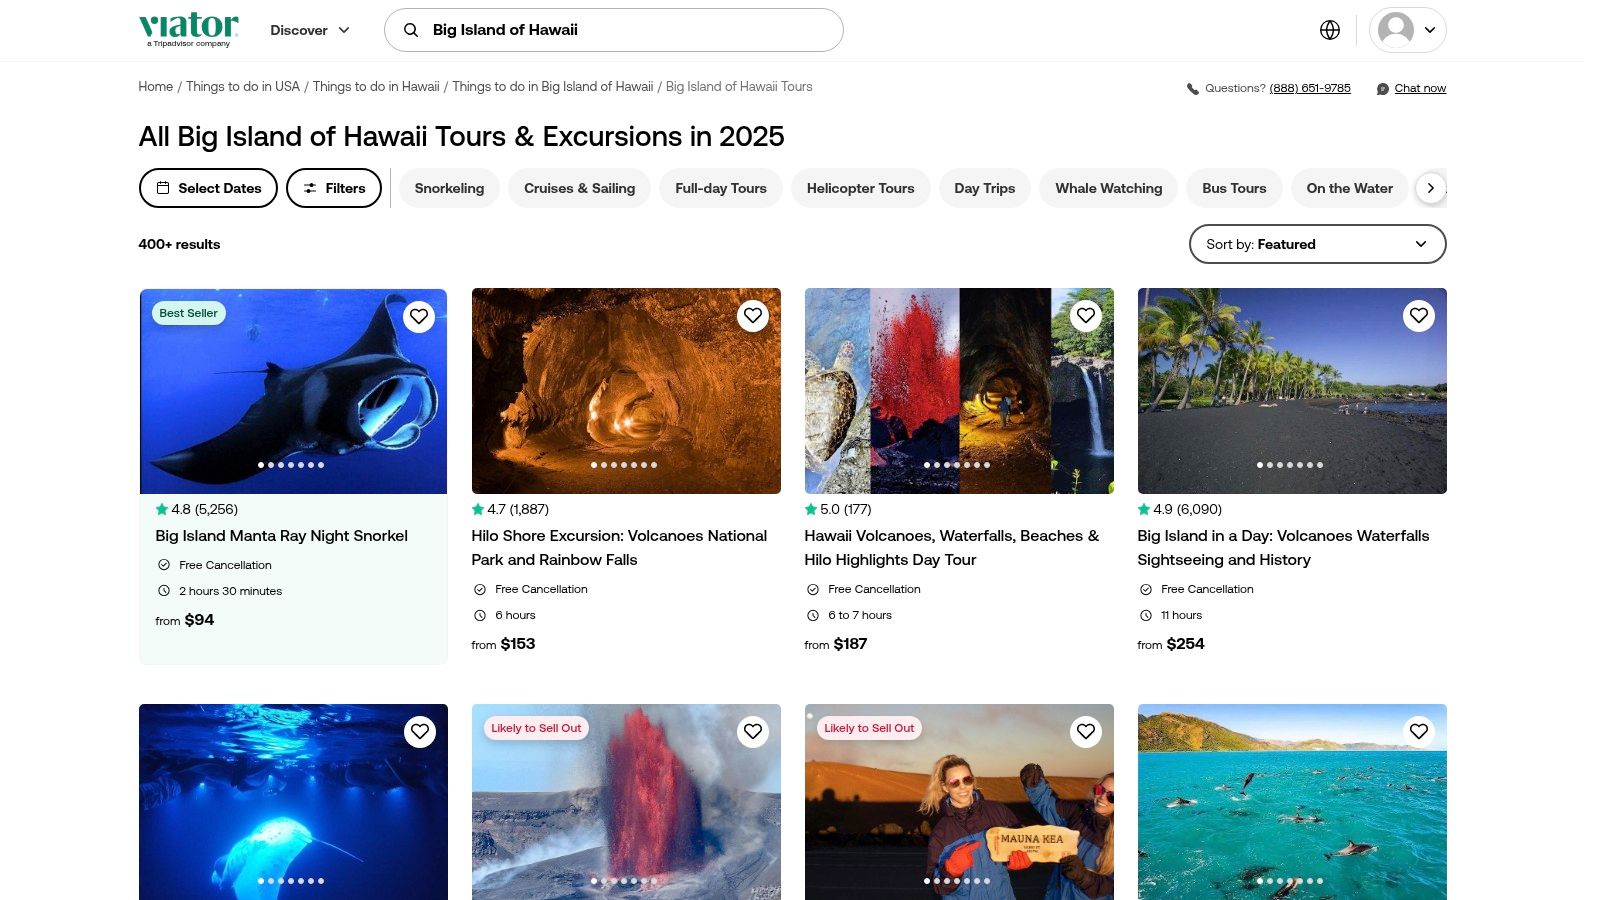Image resolution: width=1600 pixels, height=900 pixels.
Task: Click the chat bubble icon
Action: (1383, 89)
